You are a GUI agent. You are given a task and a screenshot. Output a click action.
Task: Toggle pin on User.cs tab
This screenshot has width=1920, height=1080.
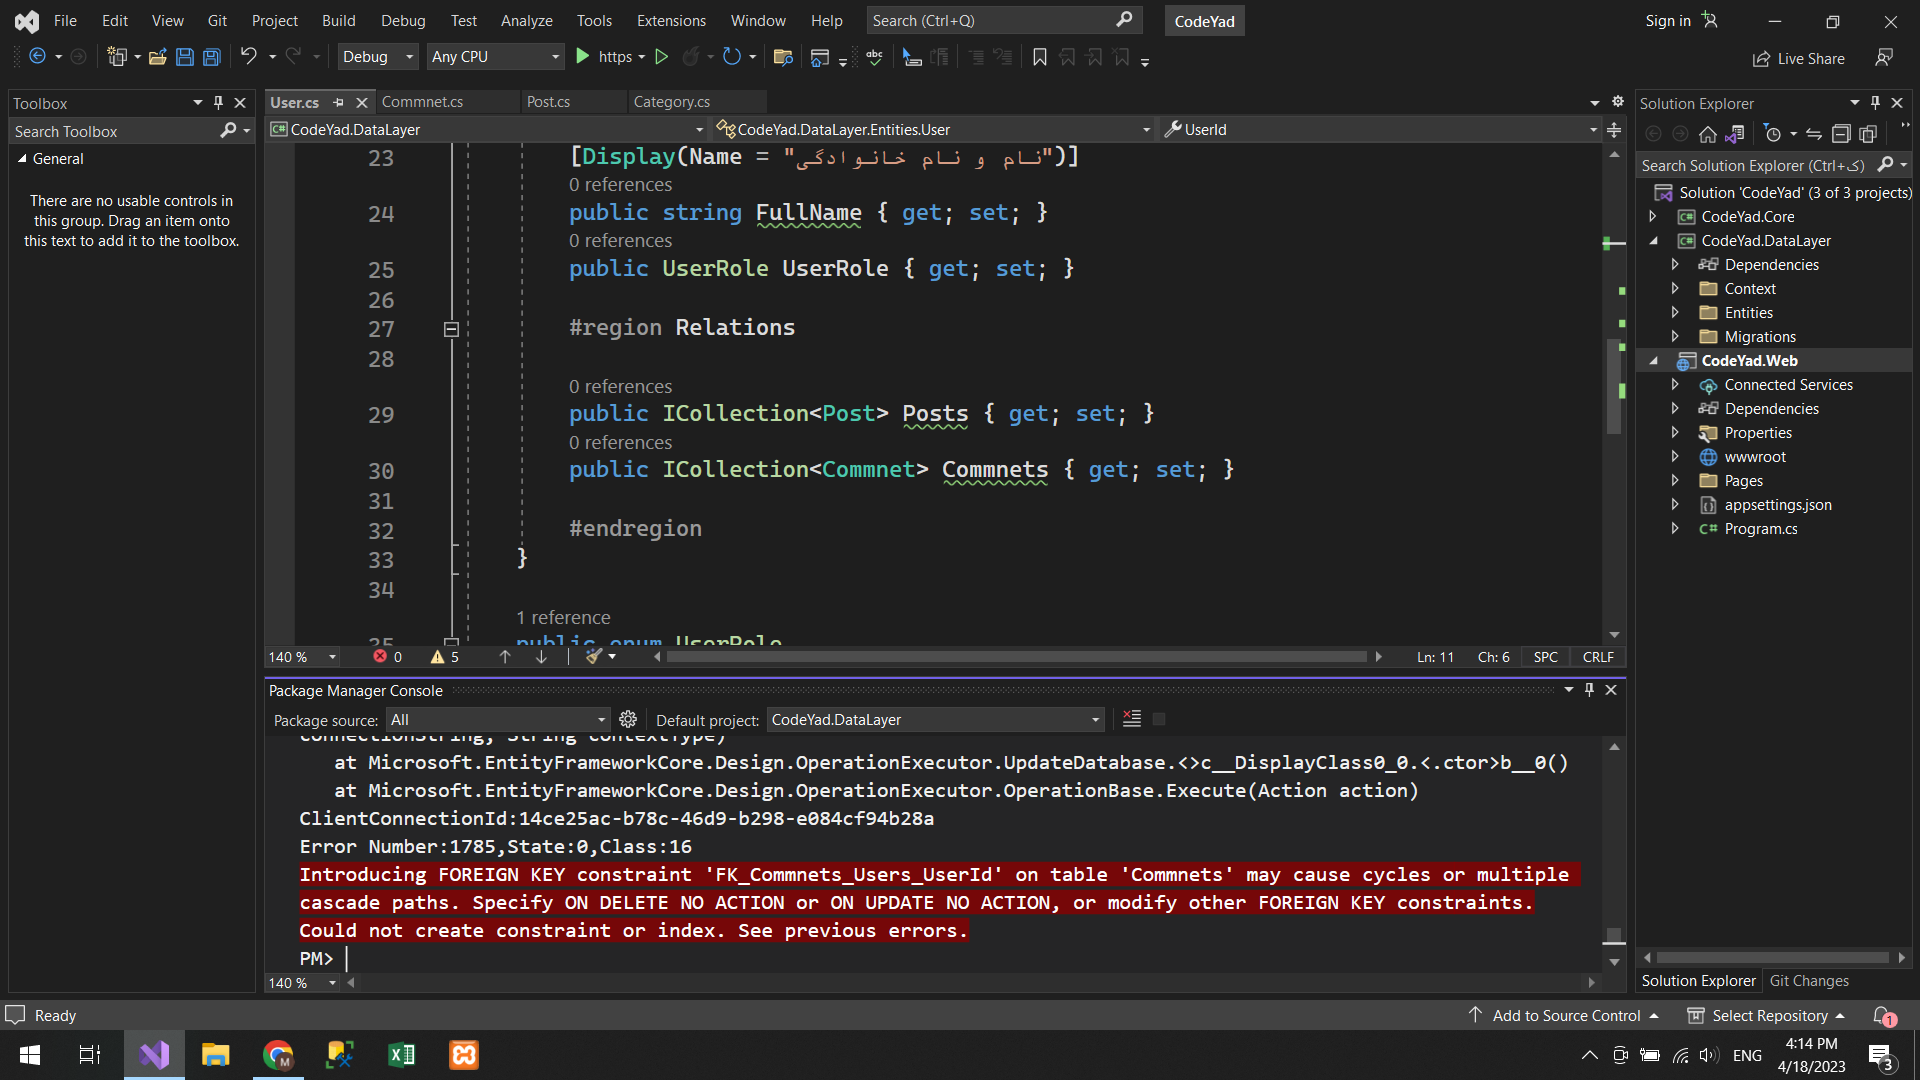pos(339,102)
